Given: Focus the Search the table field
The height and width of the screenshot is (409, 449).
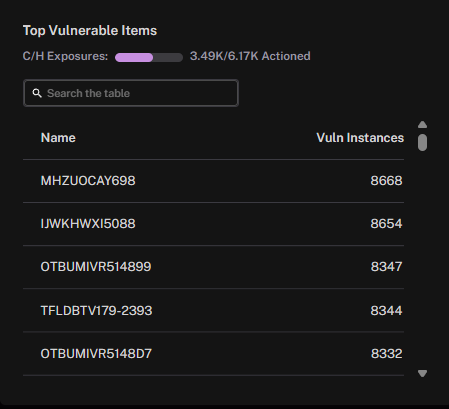Looking at the screenshot, I should point(131,93).
